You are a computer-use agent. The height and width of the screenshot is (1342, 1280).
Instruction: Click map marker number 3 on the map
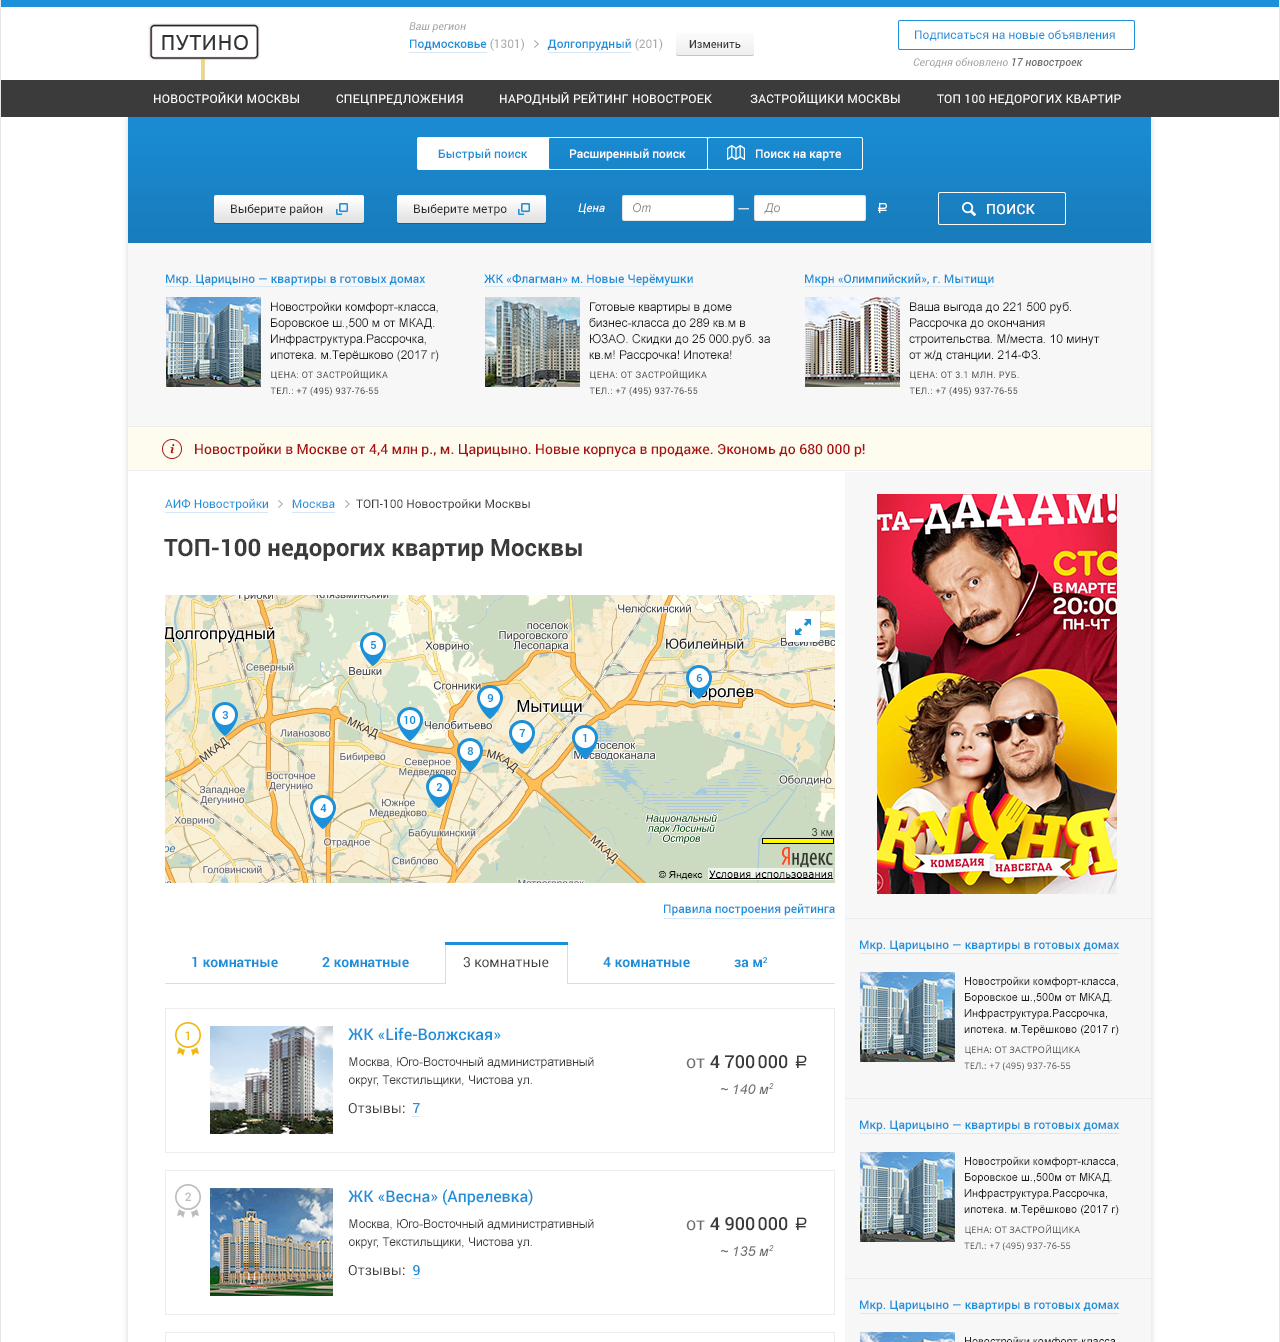click(x=225, y=716)
